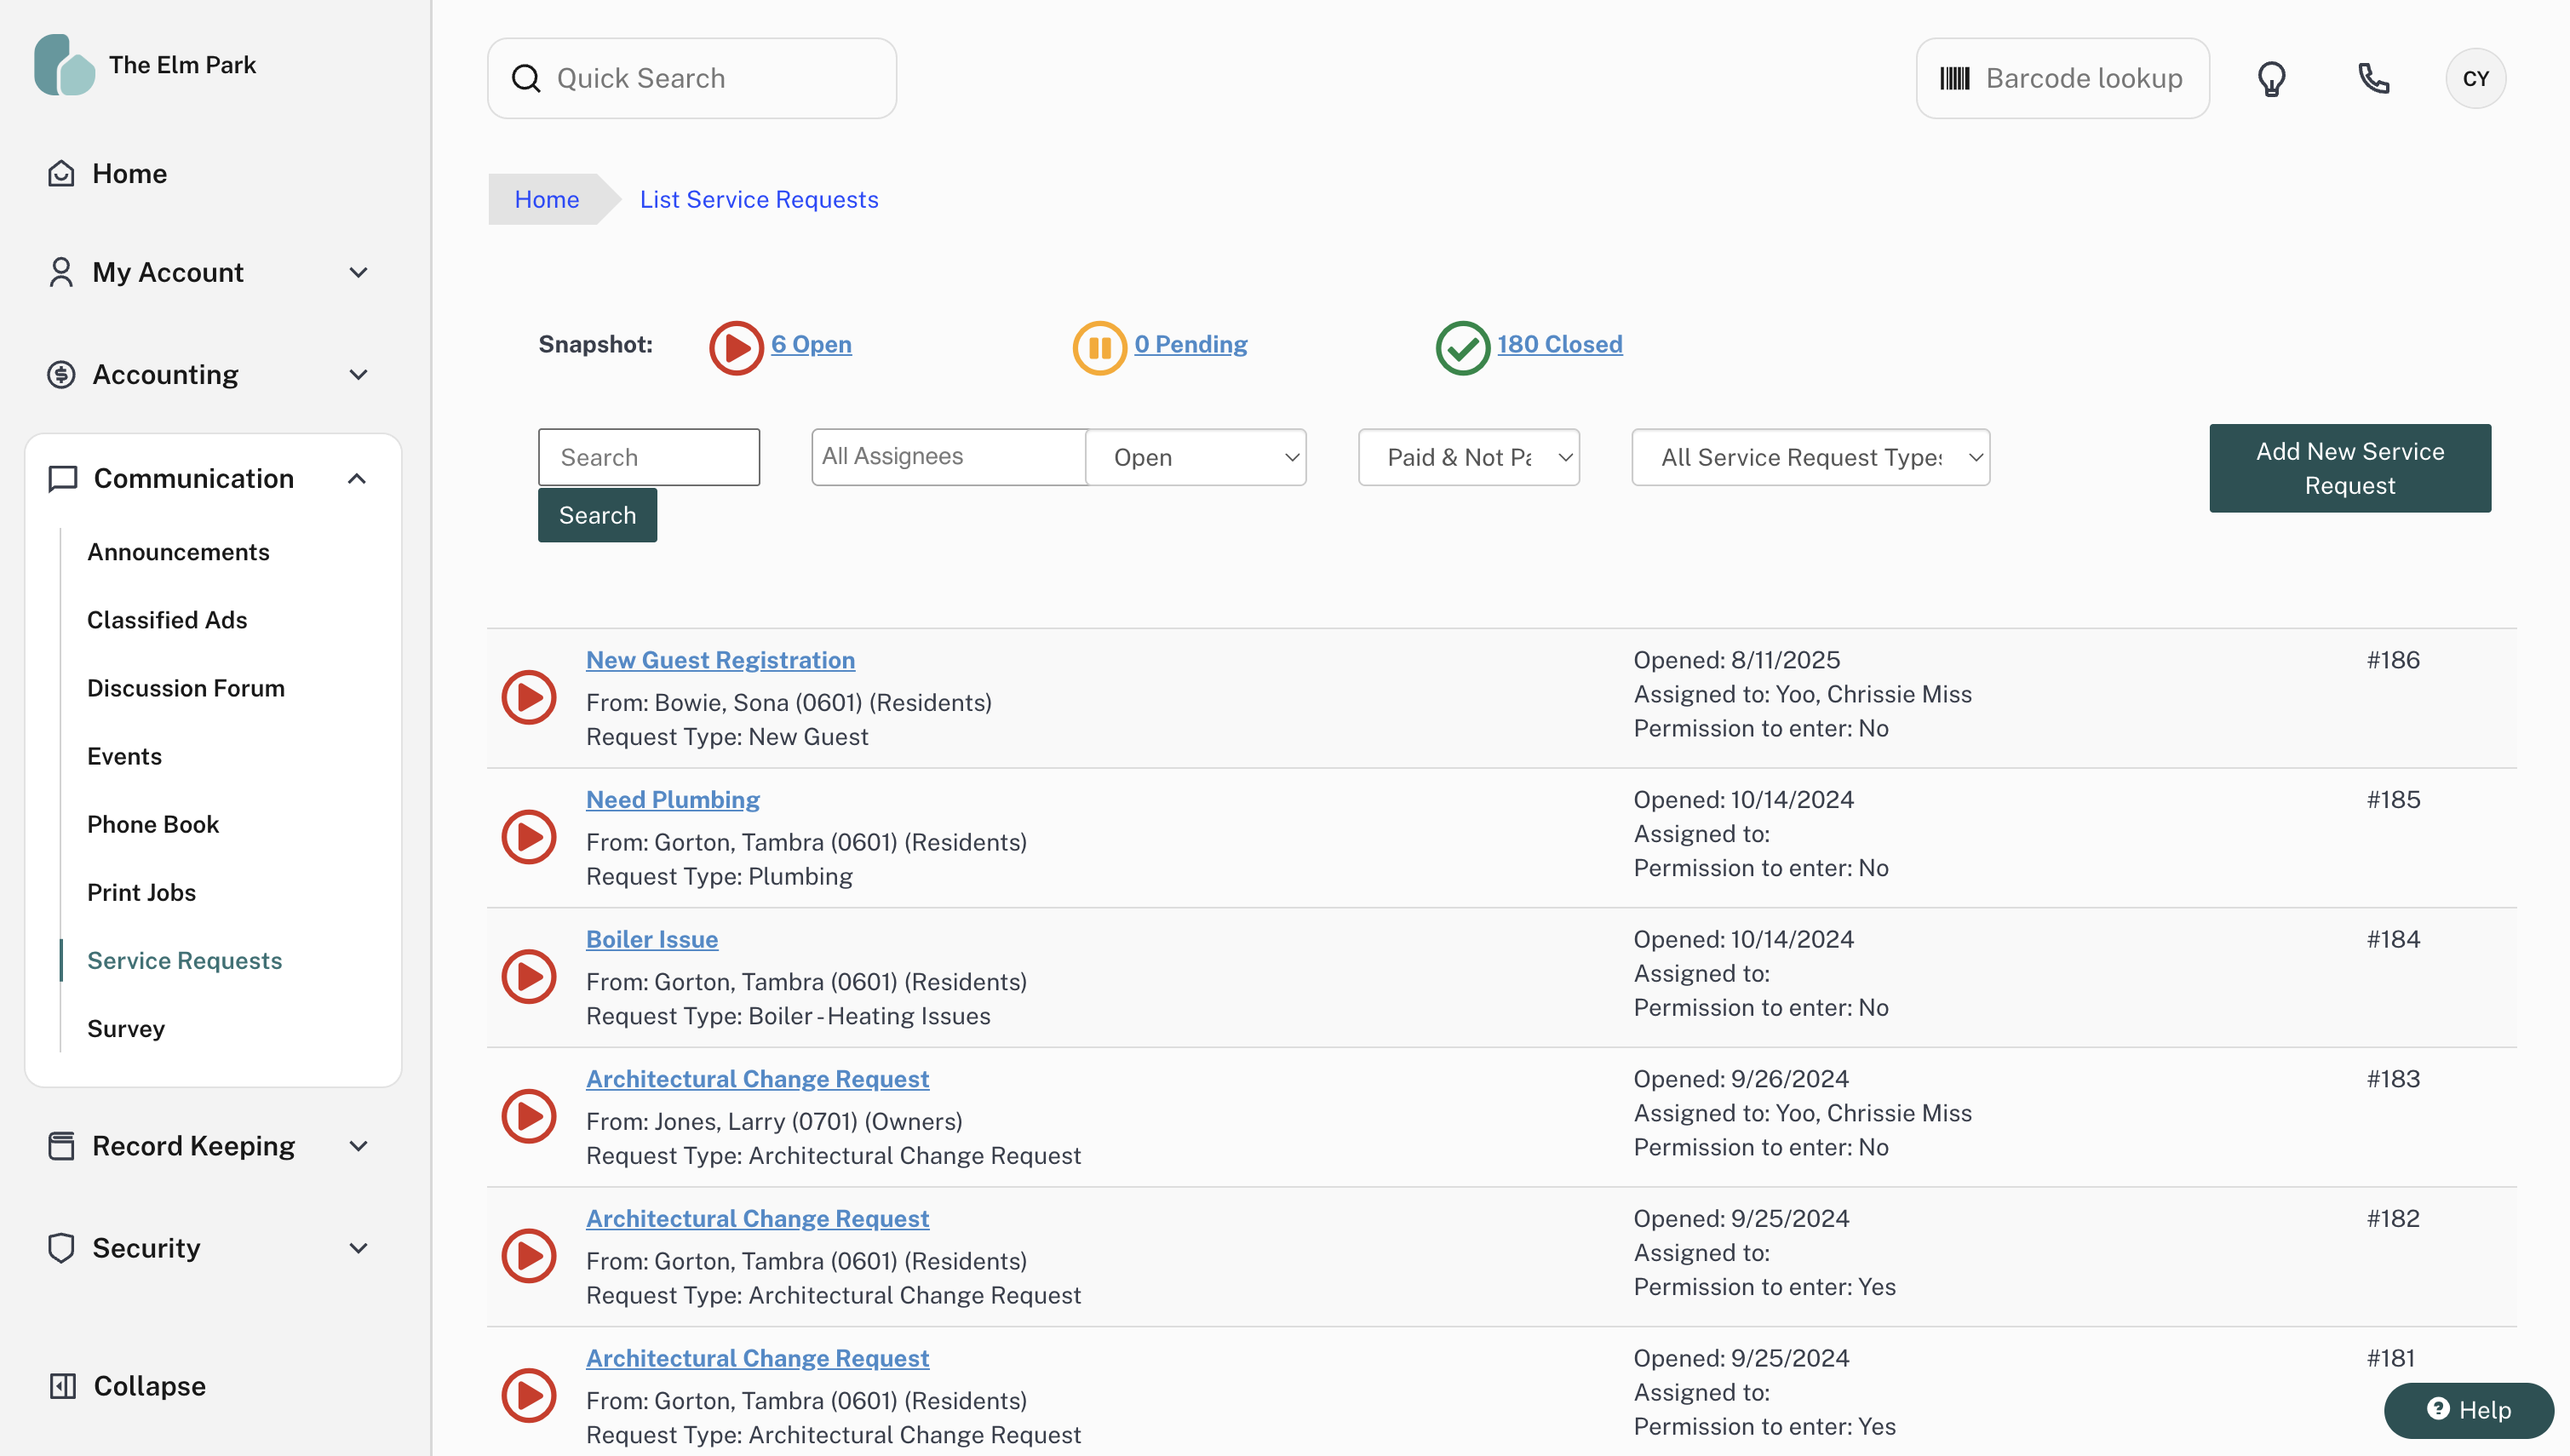This screenshot has height=1456, width=2570.
Task: Click the green Closed checkmark icon
Action: coord(1462,346)
